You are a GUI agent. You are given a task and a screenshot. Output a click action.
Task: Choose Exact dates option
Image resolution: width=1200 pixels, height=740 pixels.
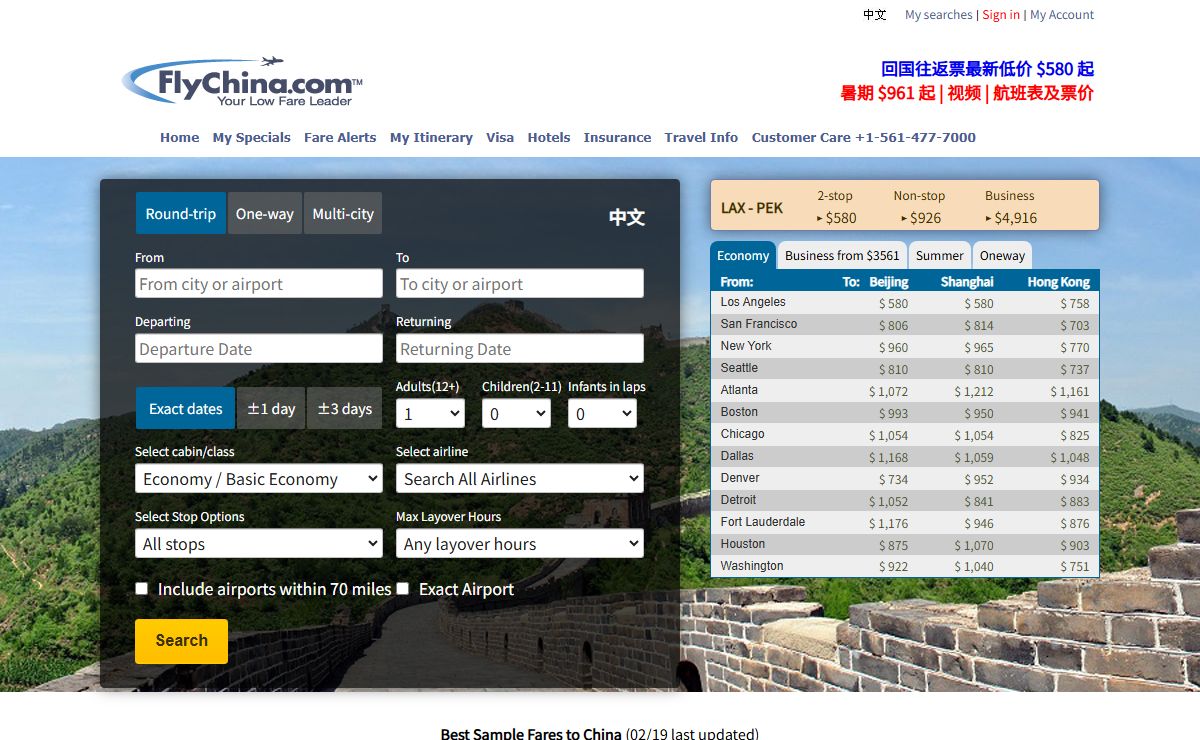[185, 408]
